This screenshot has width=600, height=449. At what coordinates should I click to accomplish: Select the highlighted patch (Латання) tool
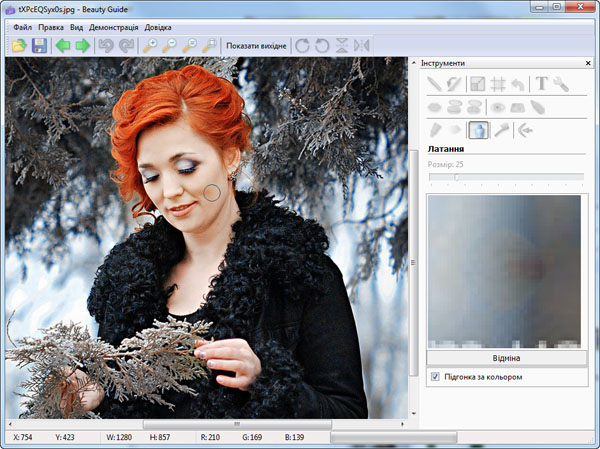coord(478,129)
